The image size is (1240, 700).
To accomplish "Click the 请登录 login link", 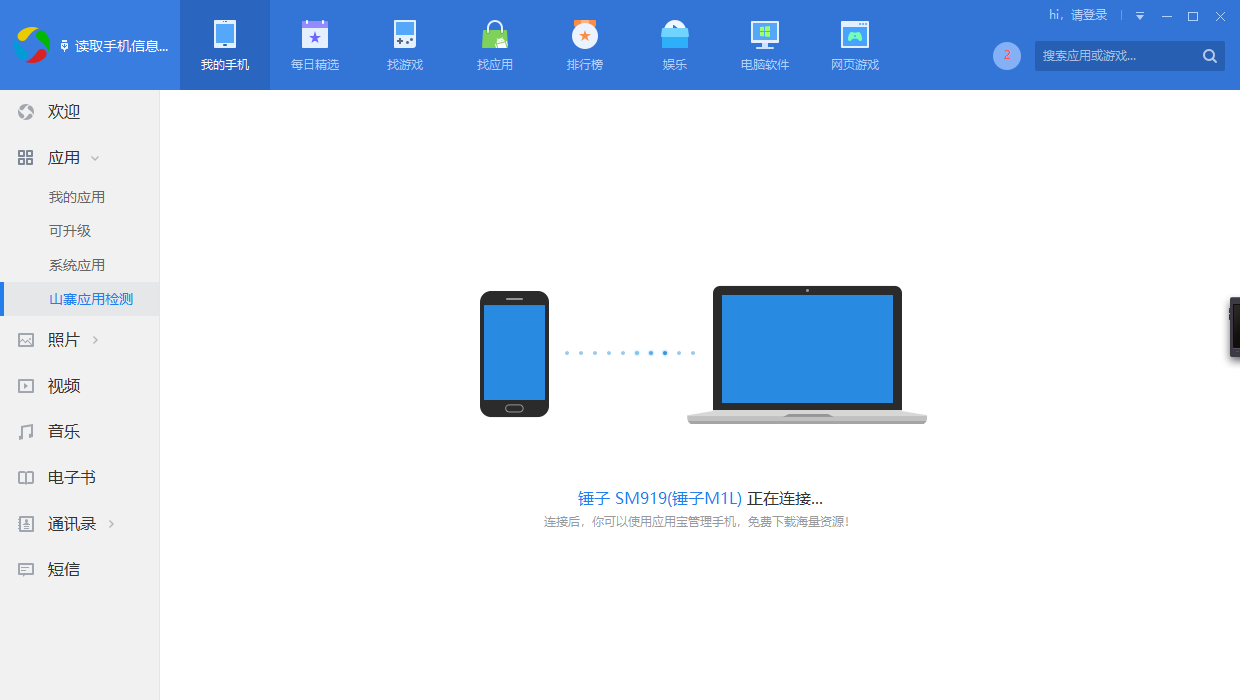I will (1089, 15).
